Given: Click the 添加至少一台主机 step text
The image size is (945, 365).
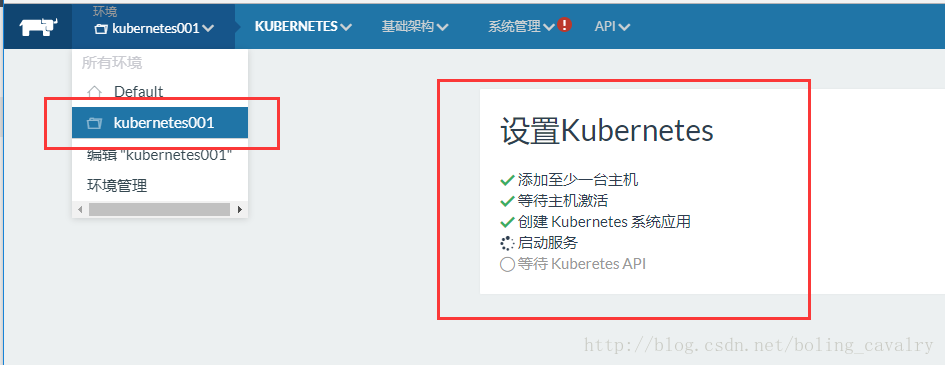Looking at the screenshot, I should point(577,180).
